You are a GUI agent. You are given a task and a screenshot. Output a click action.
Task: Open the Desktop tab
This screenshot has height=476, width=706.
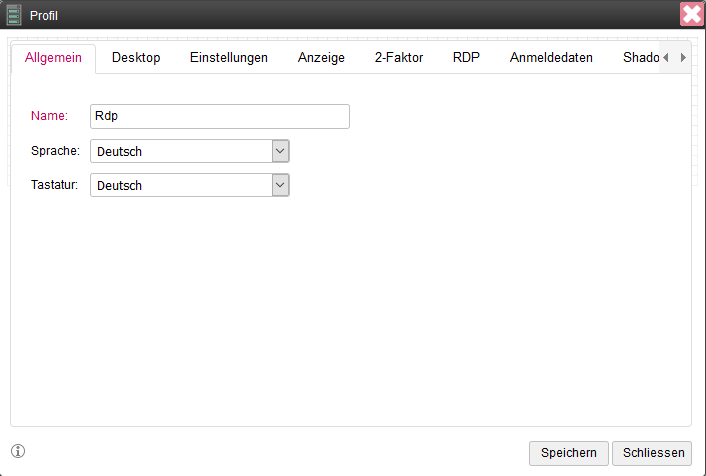point(136,58)
